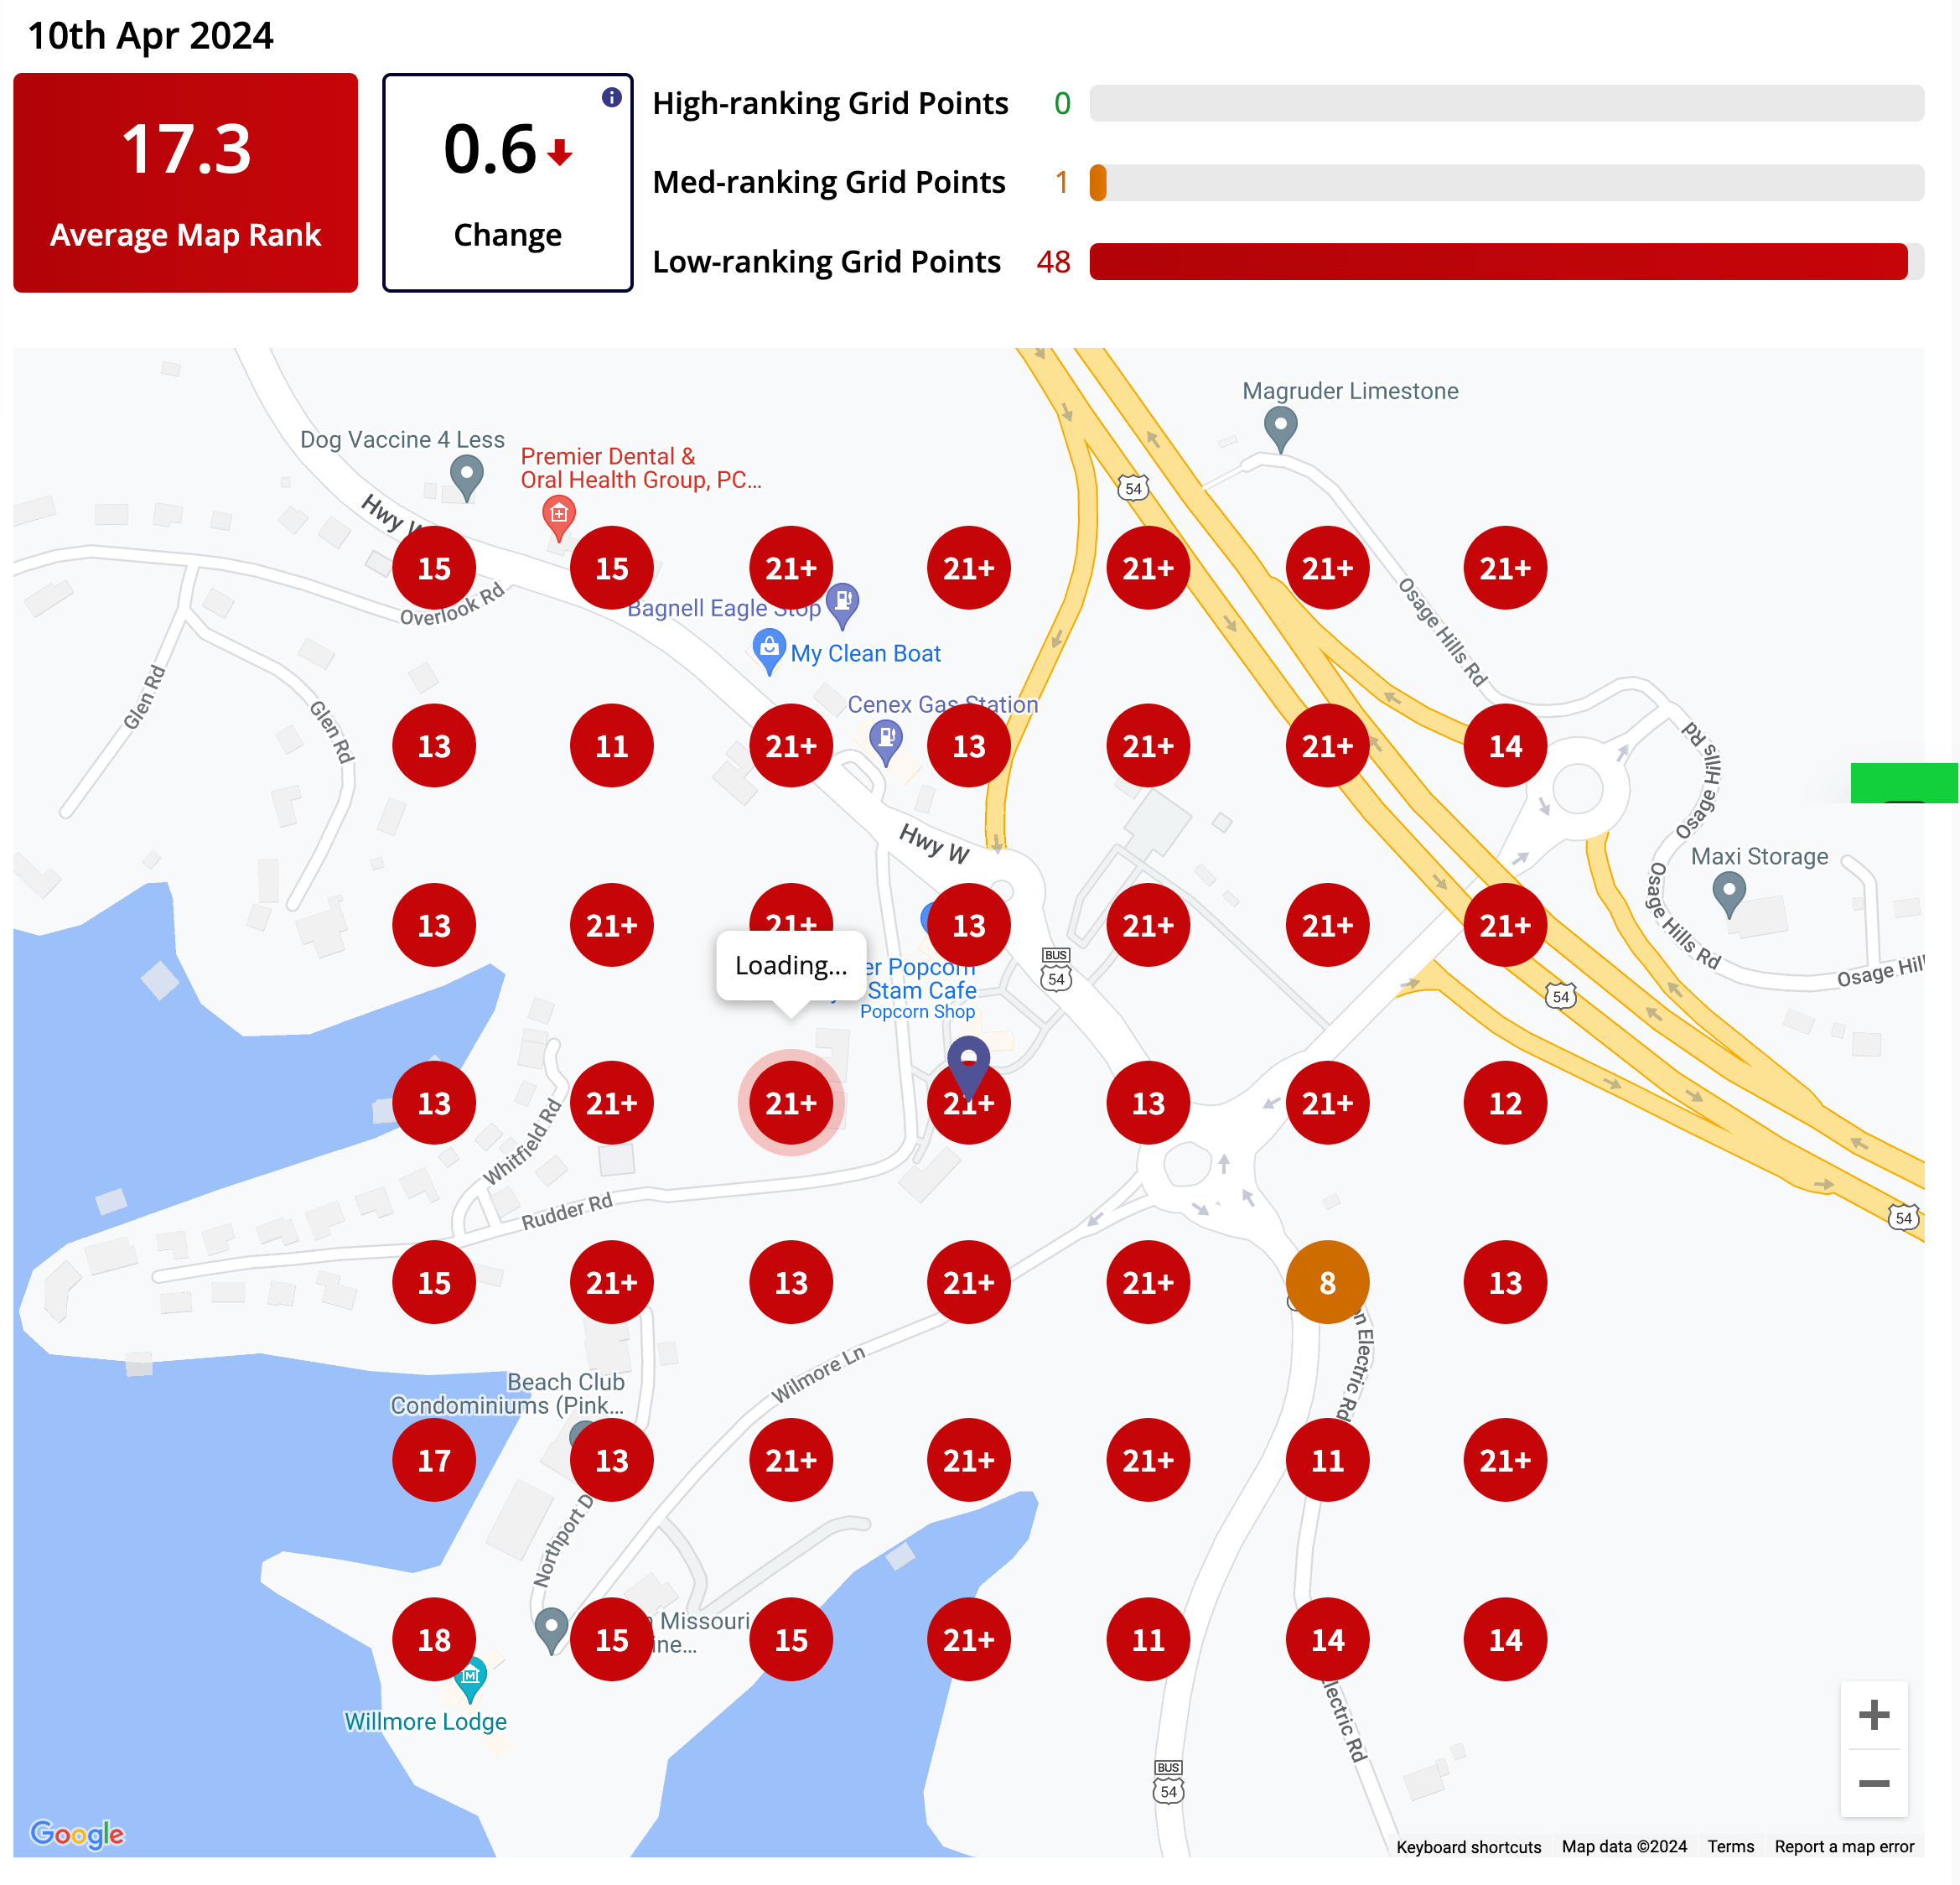Click the Med-ranking count 1
Image resolution: width=1960 pixels, height=1885 pixels.
(x=1061, y=182)
